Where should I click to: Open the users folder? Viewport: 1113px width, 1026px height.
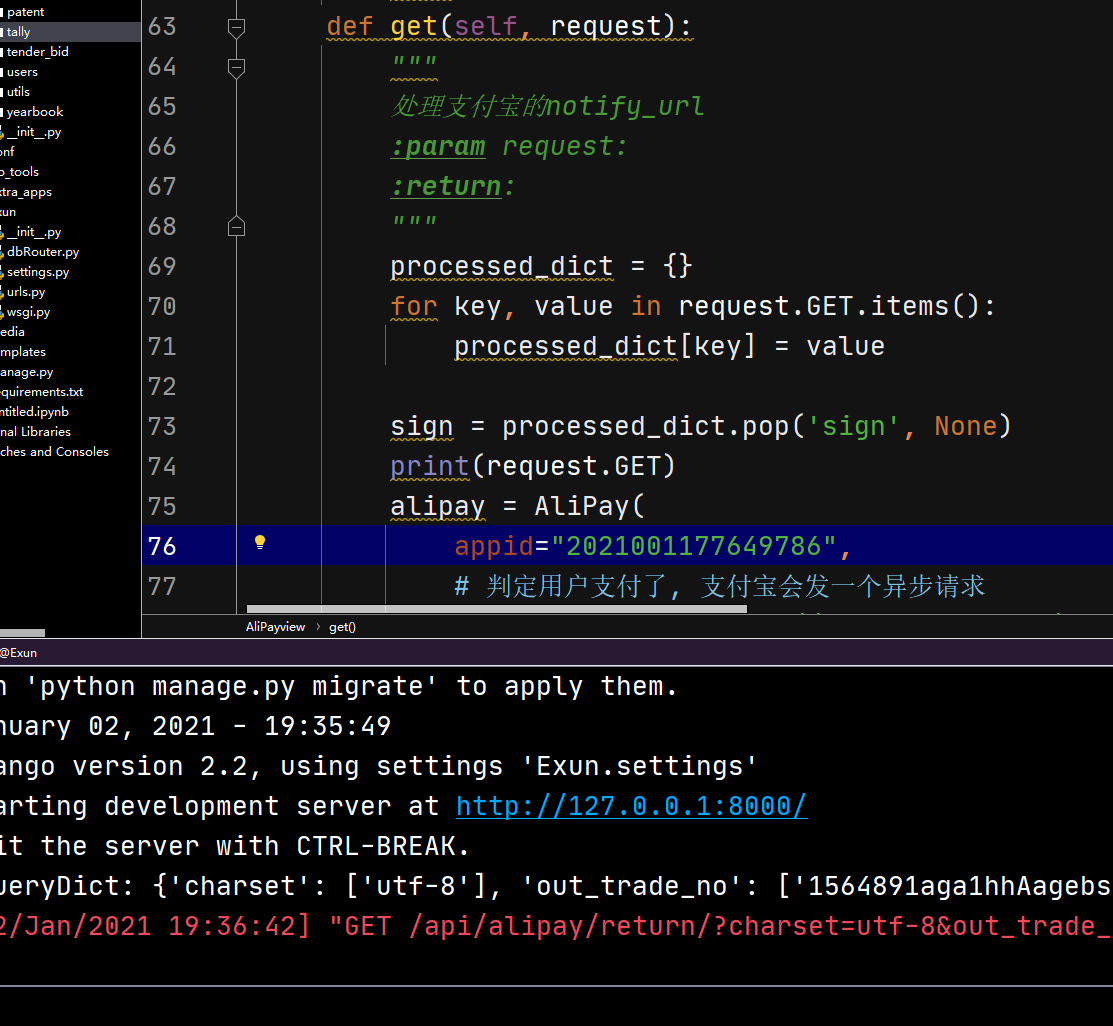point(22,72)
